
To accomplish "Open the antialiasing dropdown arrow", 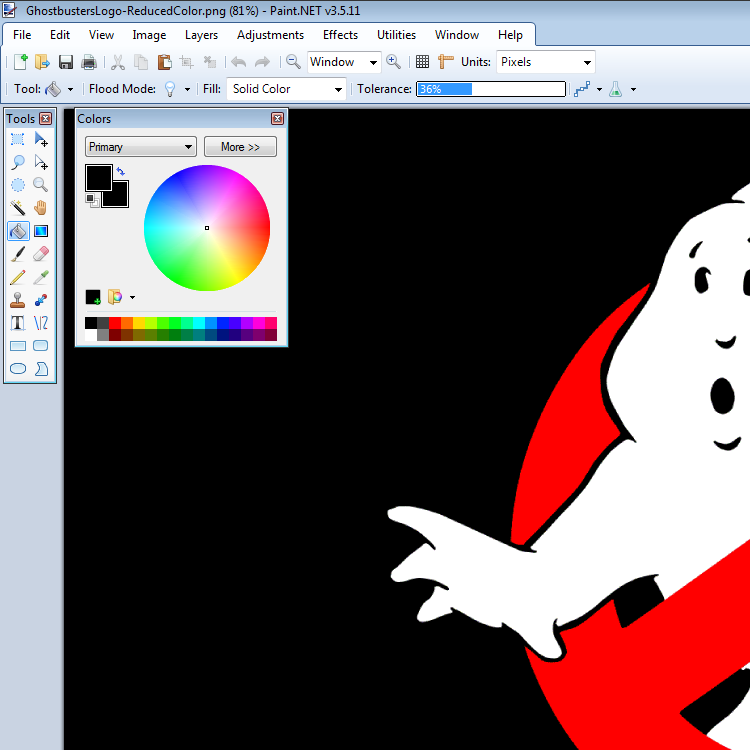I will [x=599, y=89].
